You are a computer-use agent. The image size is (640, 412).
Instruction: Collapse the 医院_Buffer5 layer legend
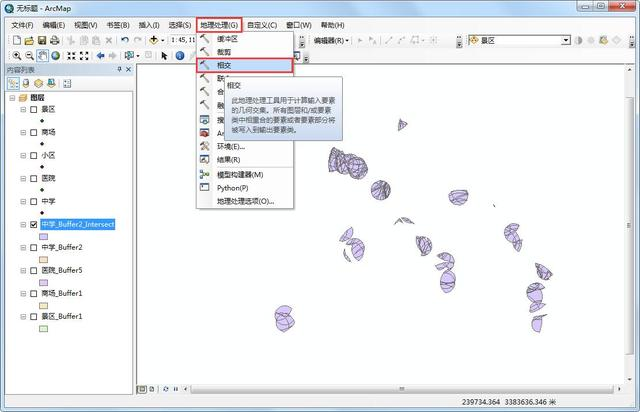(23, 270)
